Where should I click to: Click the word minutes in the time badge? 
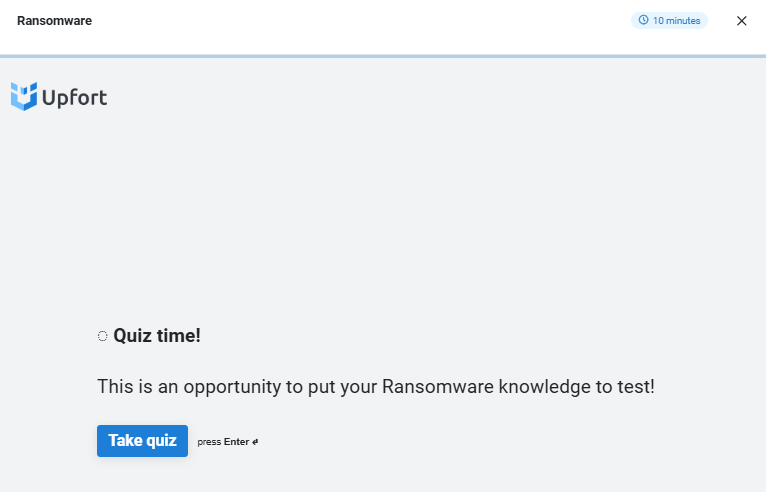click(x=683, y=21)
